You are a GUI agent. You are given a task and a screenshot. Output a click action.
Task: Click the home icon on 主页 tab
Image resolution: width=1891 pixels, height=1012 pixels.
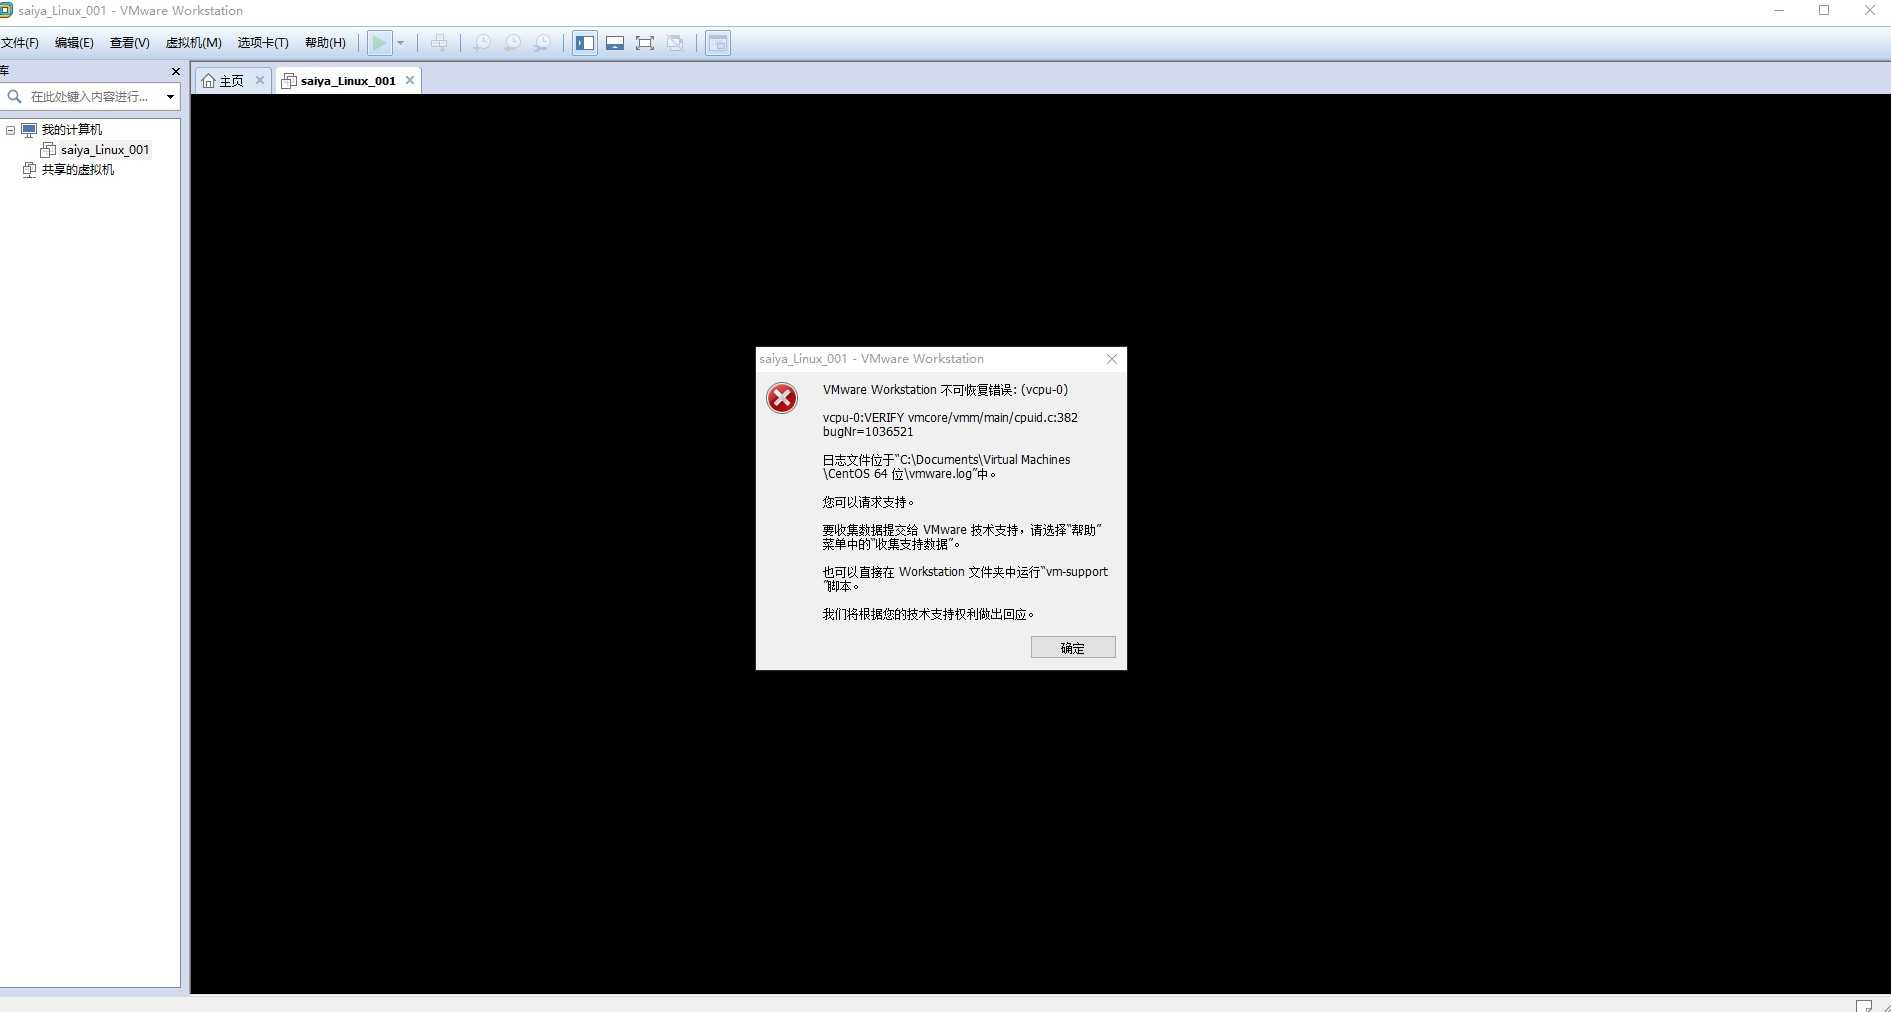[208, 81]
